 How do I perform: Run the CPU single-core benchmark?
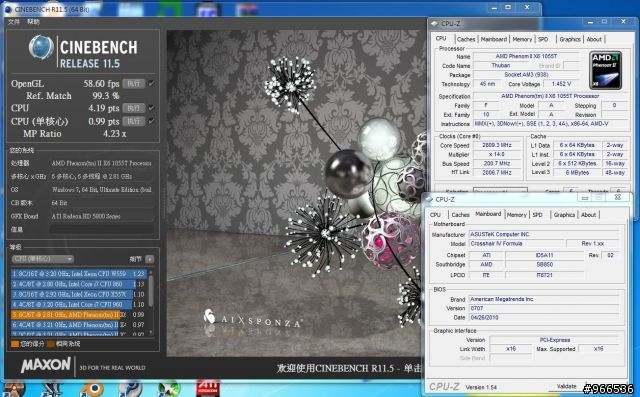[133, 121]
